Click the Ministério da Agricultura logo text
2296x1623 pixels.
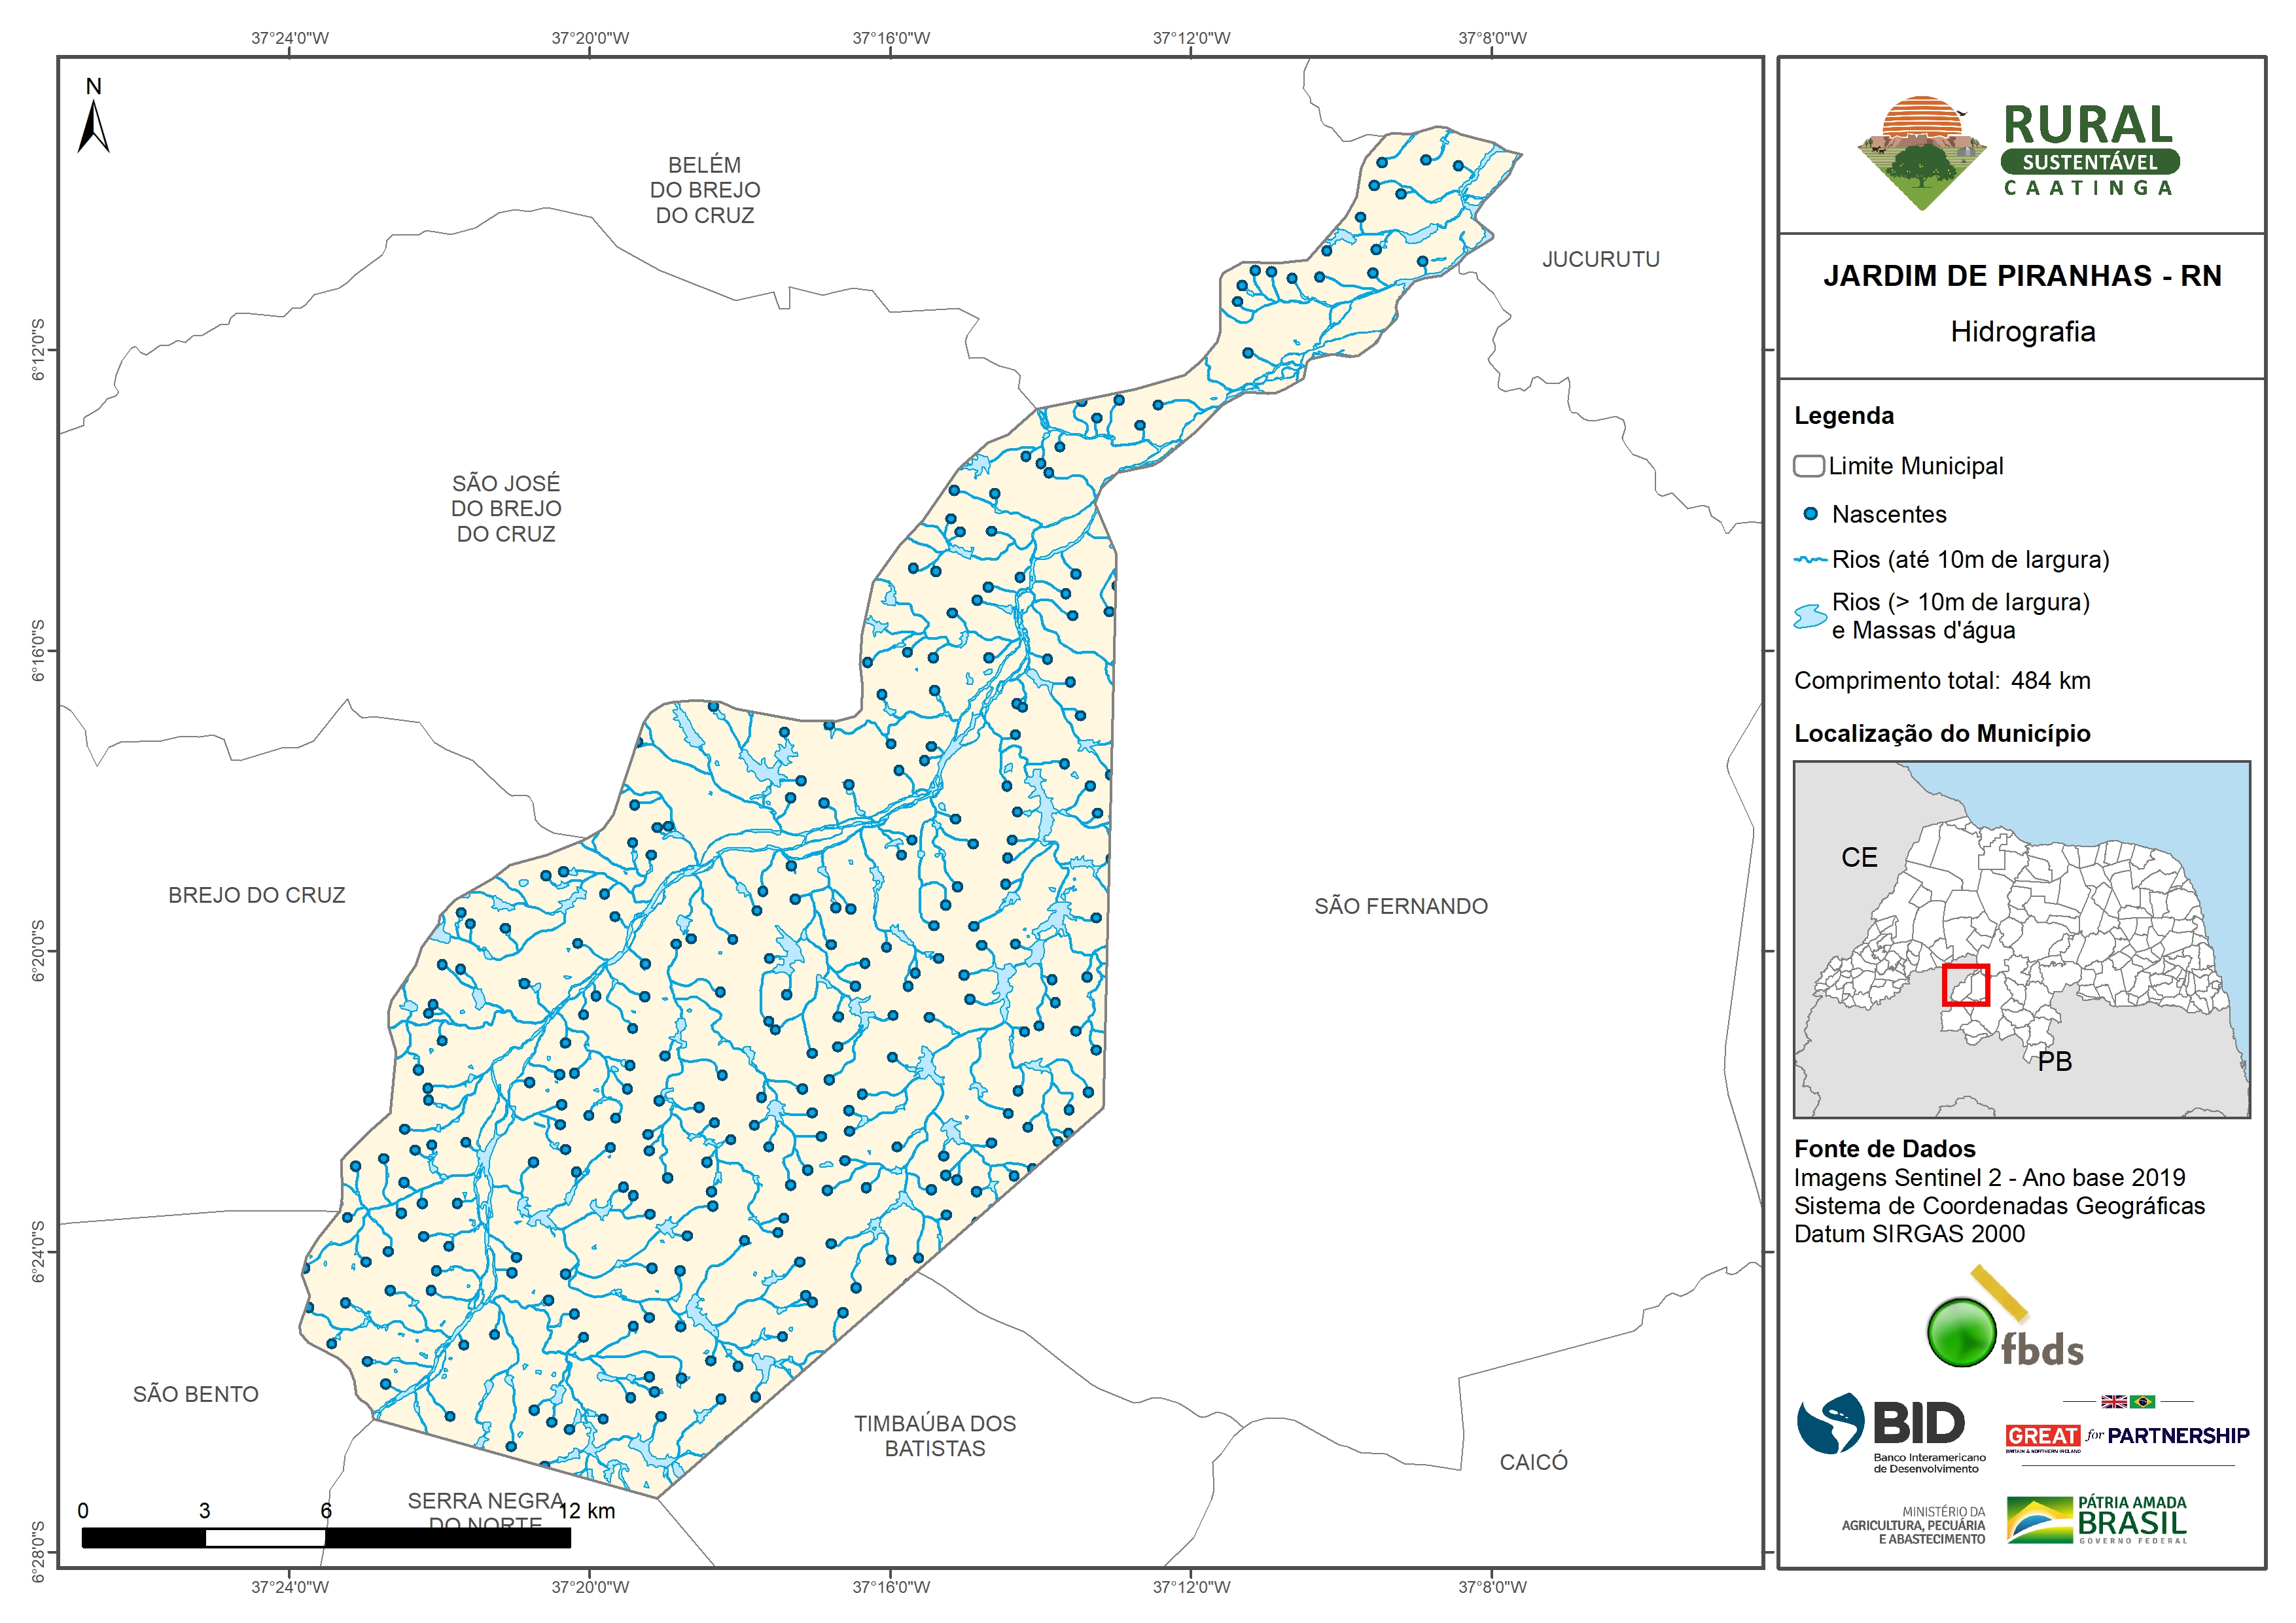tap(1913, 1526)
